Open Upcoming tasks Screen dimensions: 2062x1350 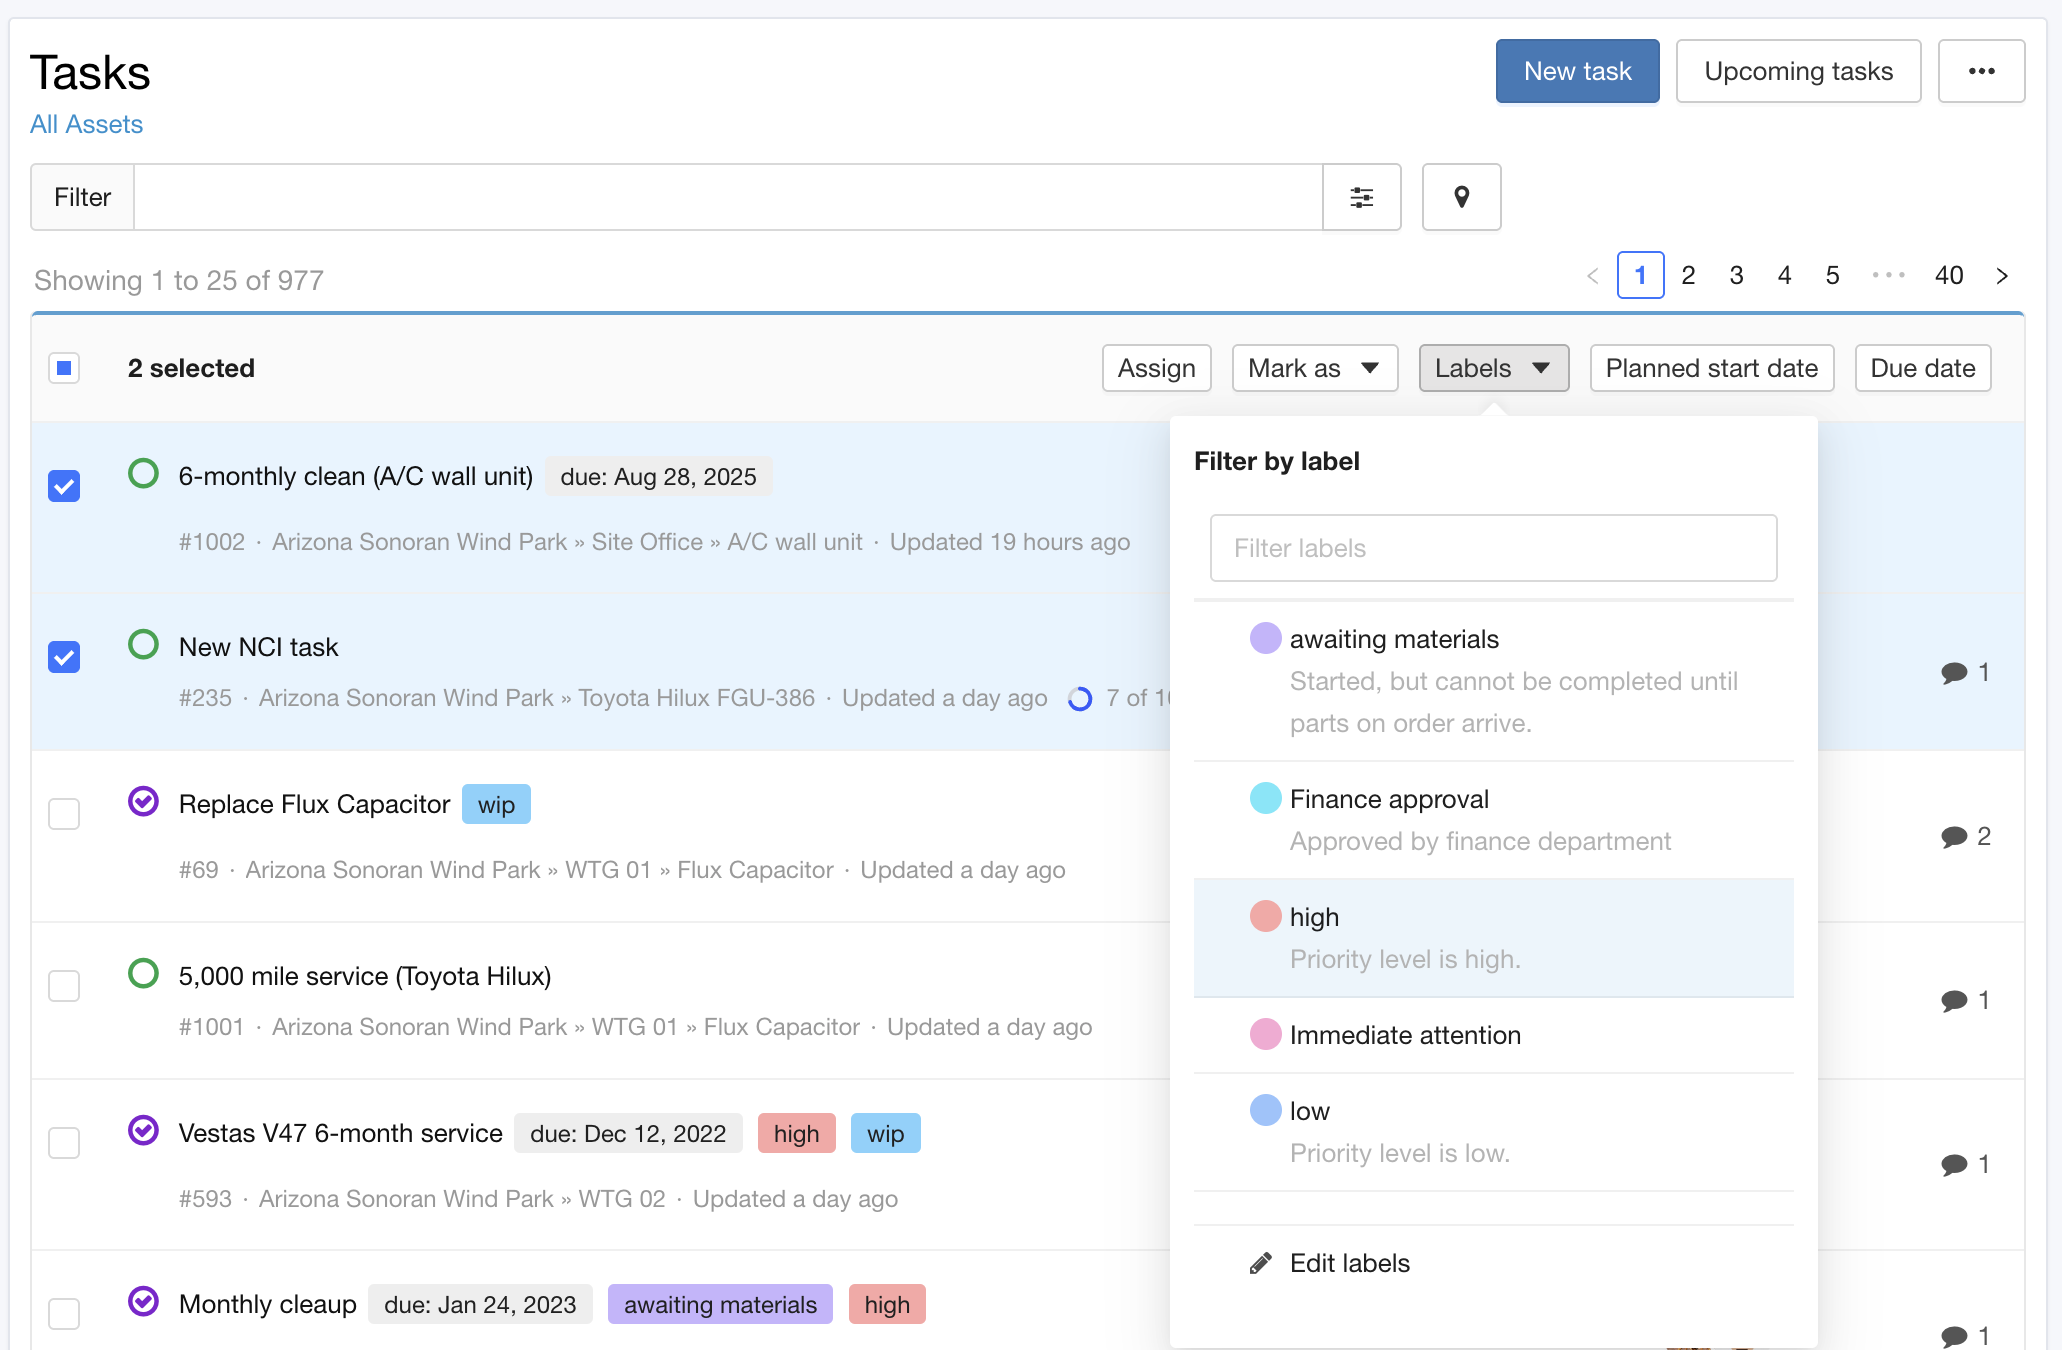coord(1798,71)
